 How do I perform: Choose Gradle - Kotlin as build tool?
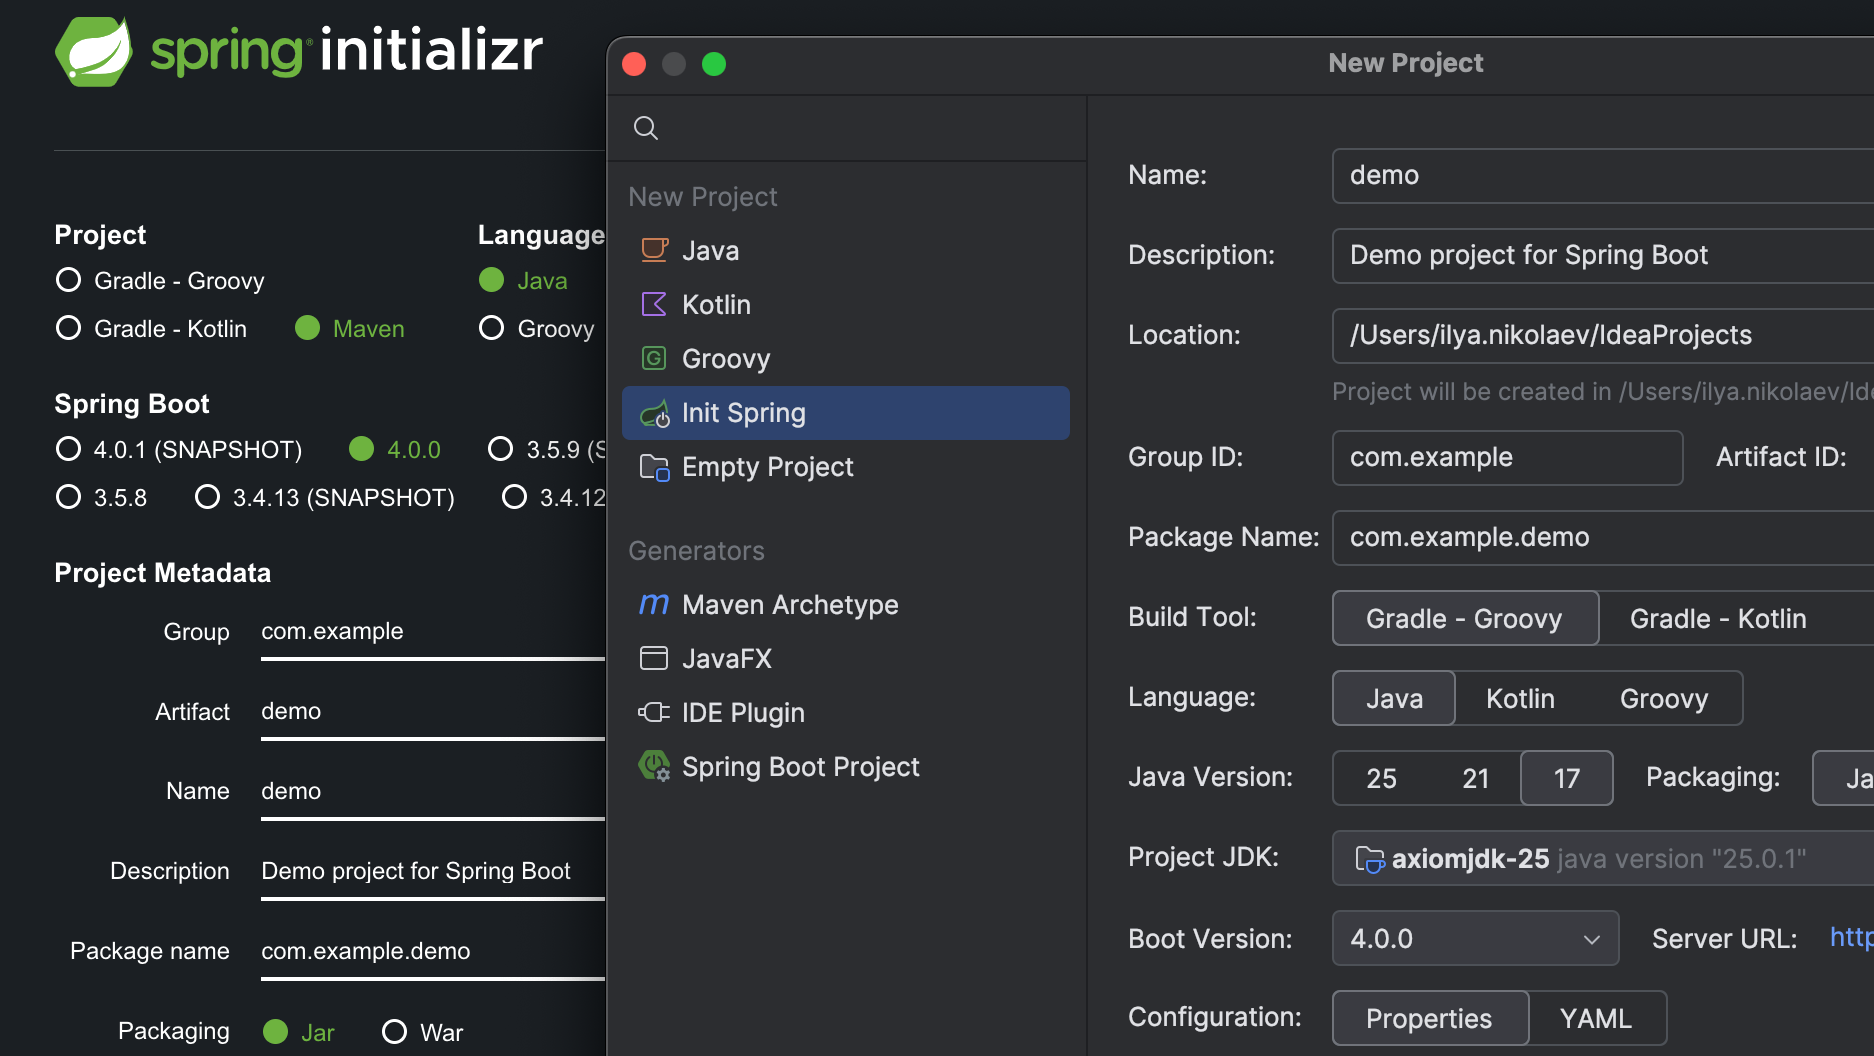pos(1717,618)
